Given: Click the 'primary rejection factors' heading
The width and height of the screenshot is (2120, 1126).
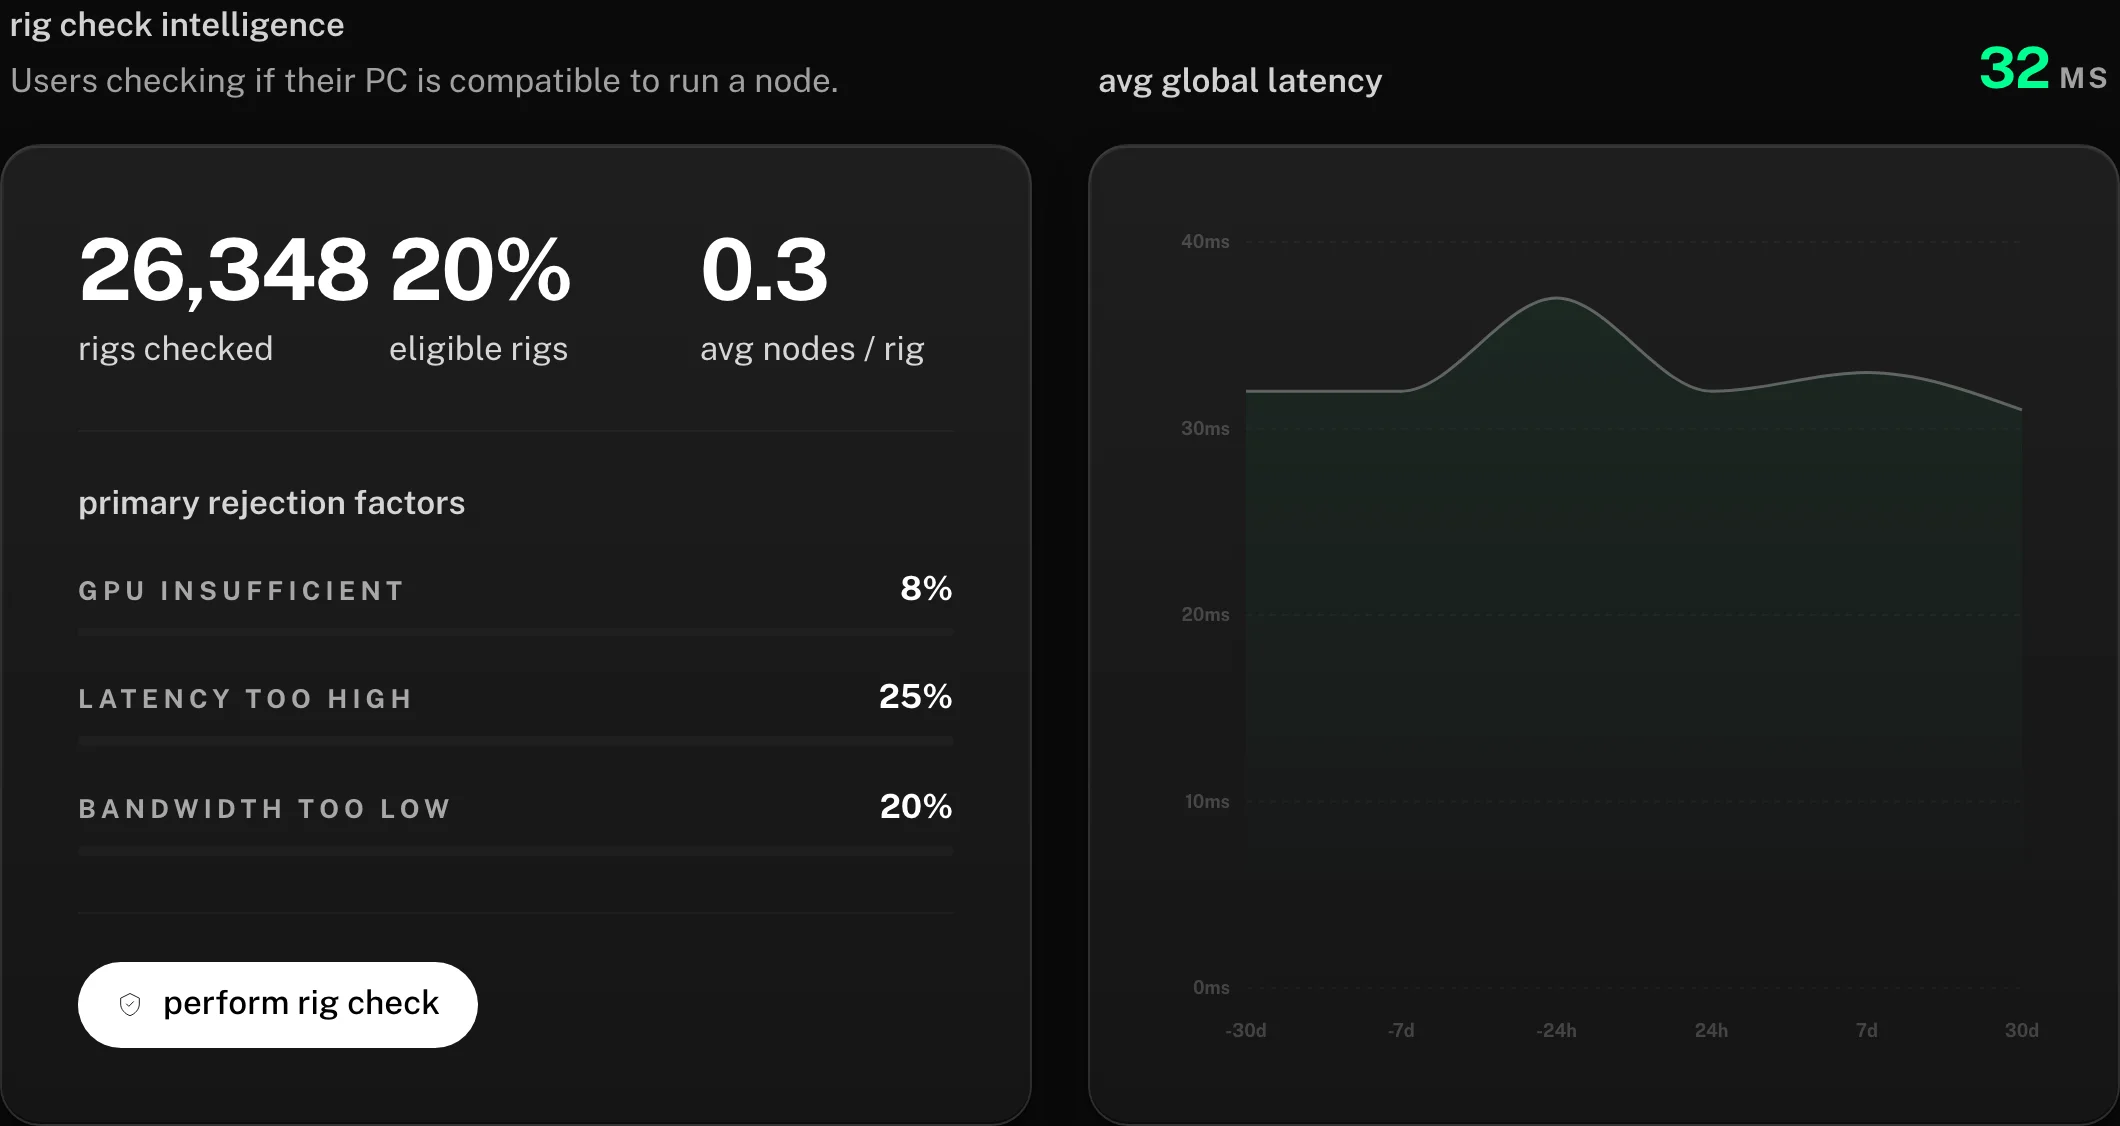Looking at the screenshot, I should click(x=272, y=502).
